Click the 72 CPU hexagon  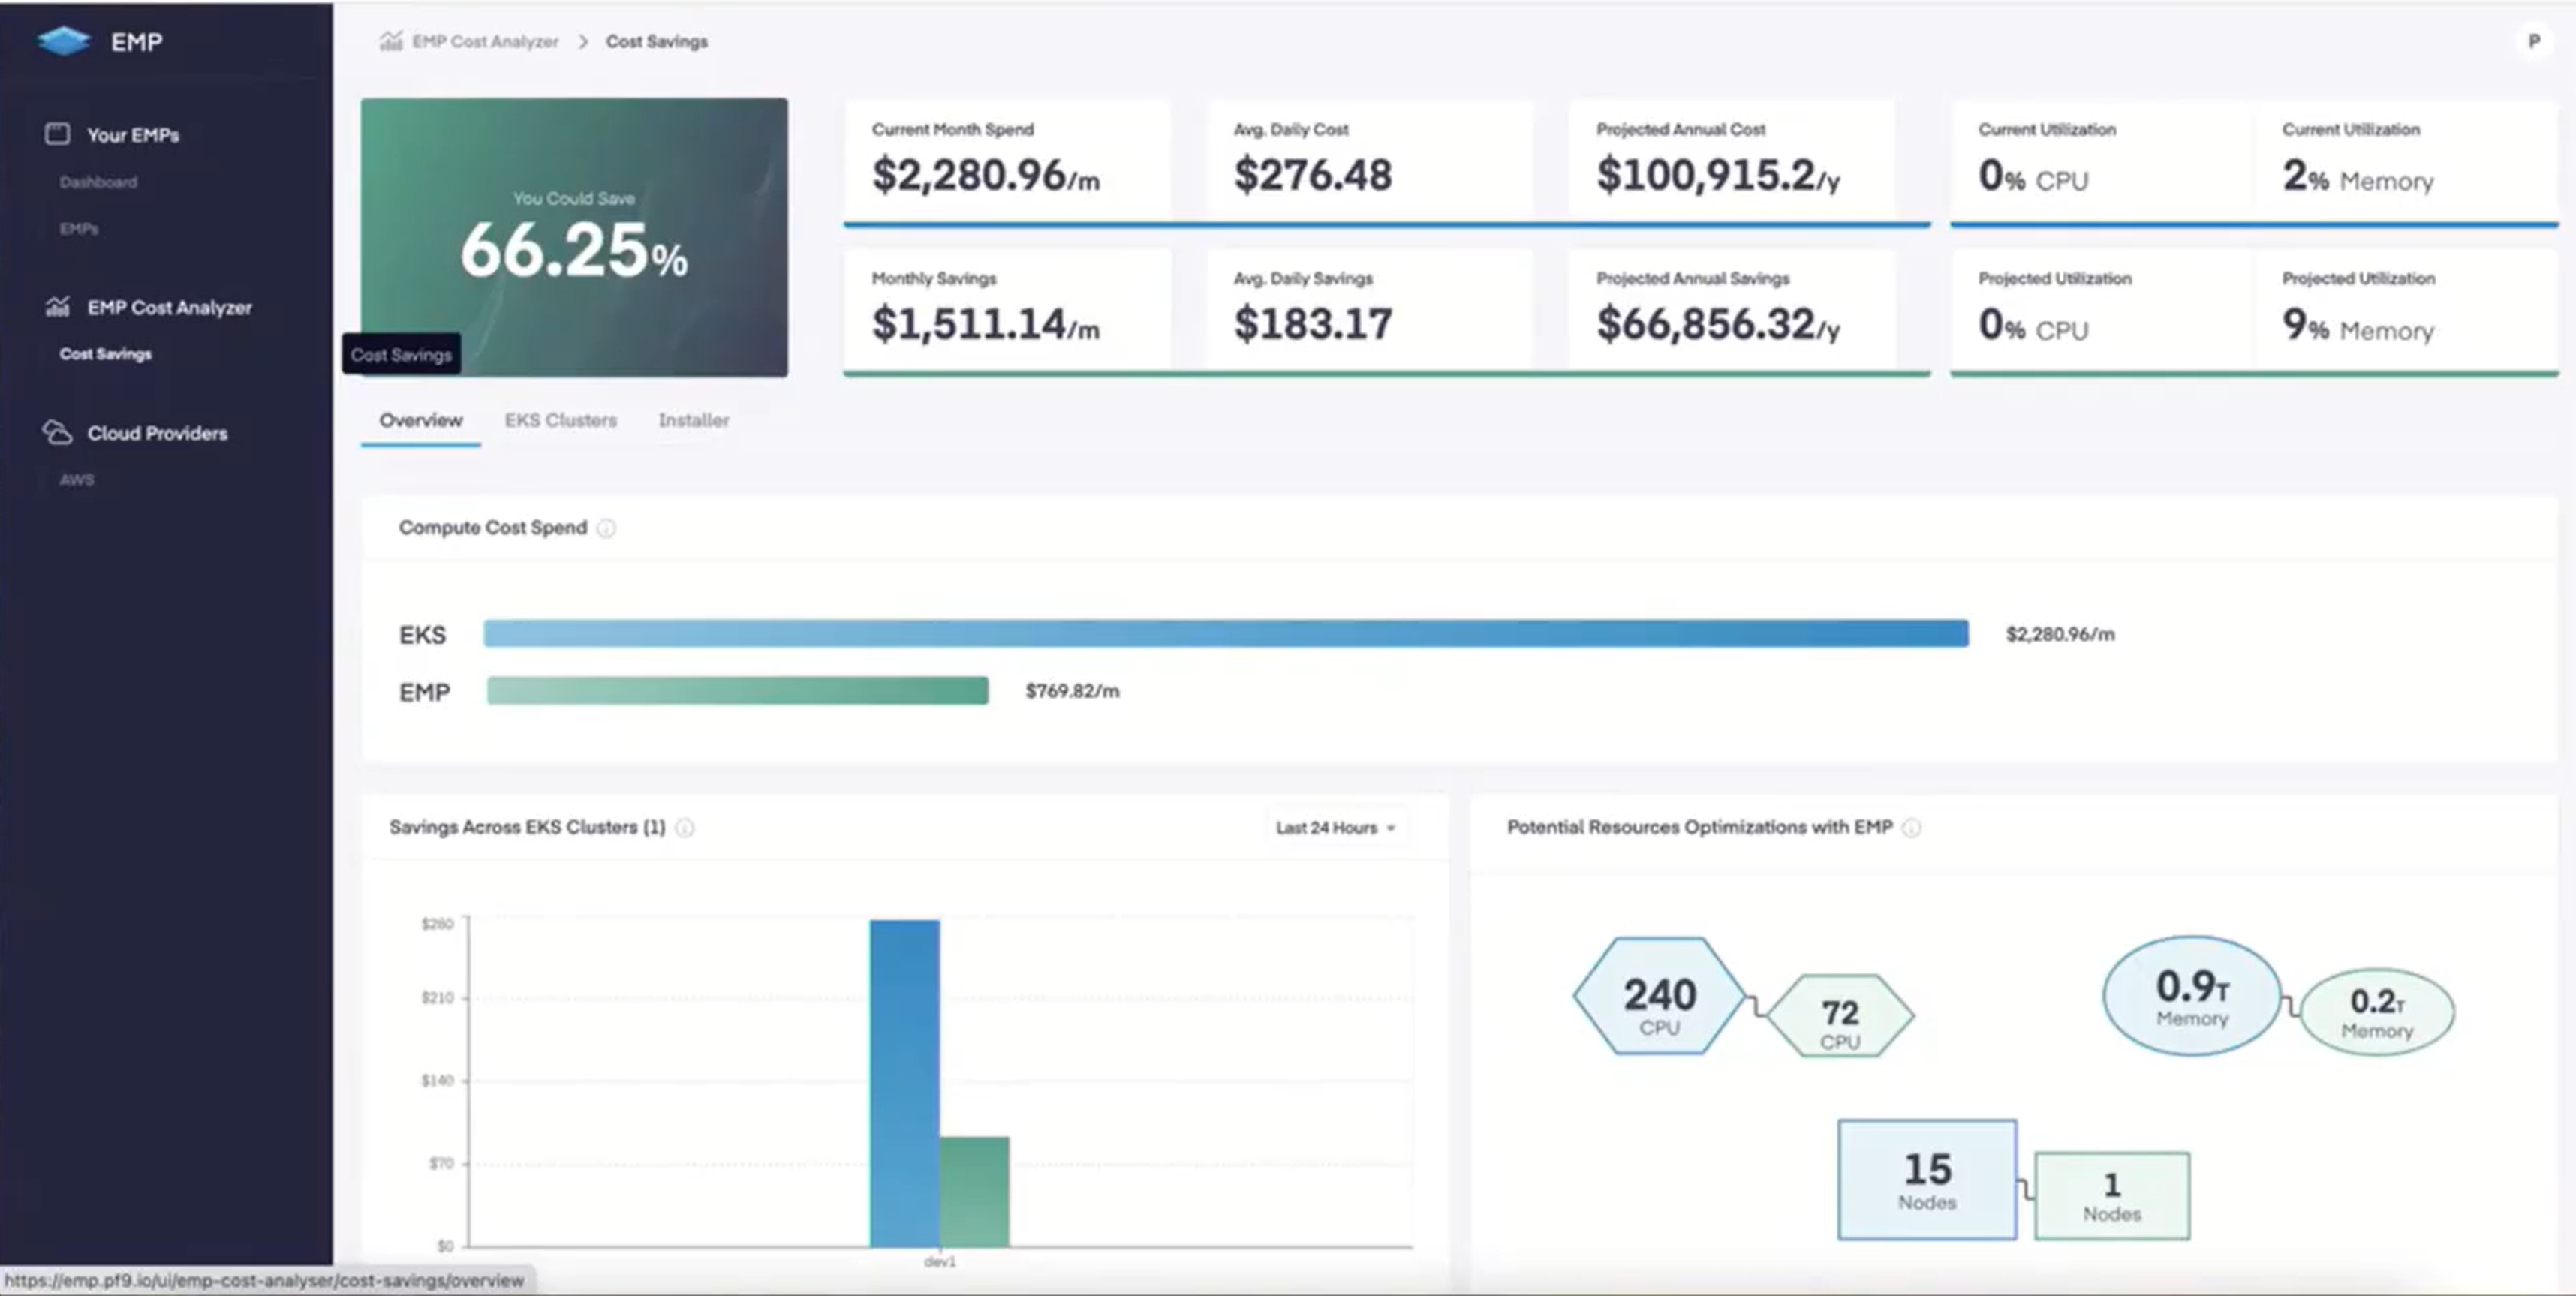coord(1840,1016)
